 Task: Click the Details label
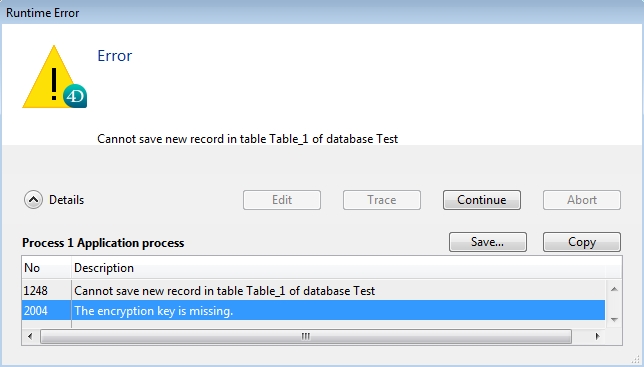(x=67, y=200)
